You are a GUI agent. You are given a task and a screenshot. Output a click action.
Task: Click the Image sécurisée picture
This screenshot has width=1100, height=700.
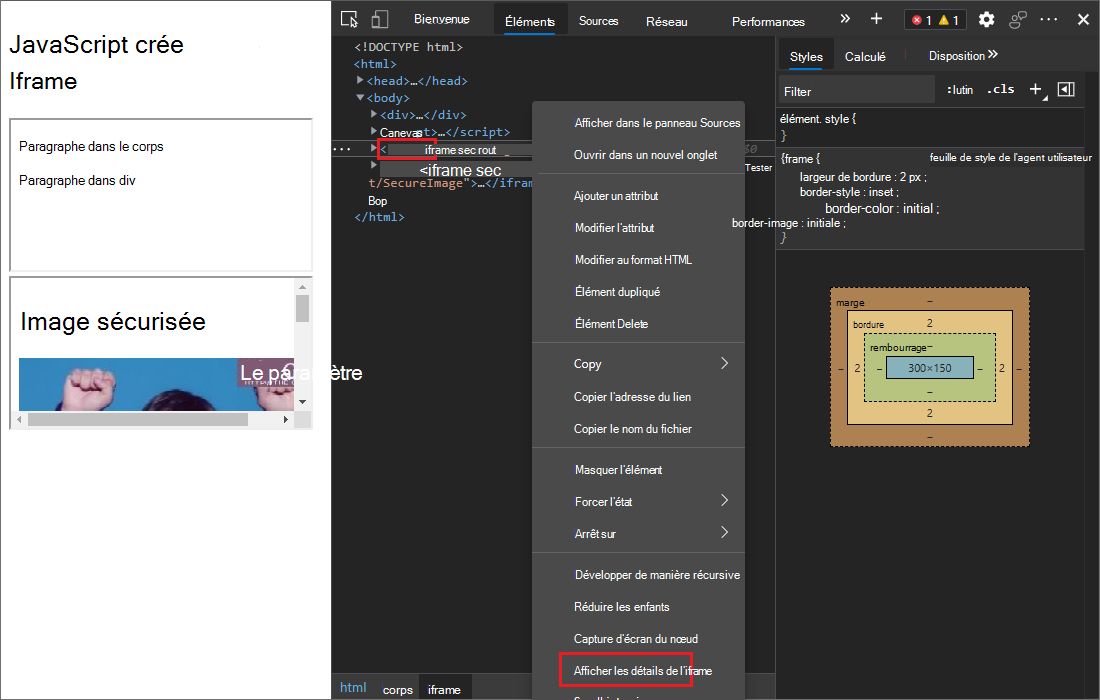click(156, 384)
